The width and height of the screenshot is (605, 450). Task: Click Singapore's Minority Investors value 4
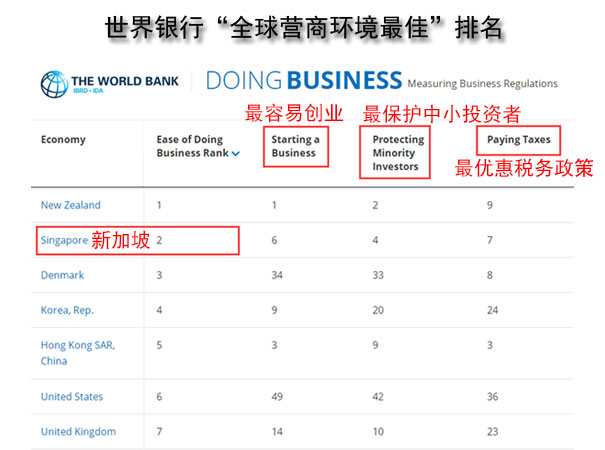pyautogui.click(x=375, y=240)
